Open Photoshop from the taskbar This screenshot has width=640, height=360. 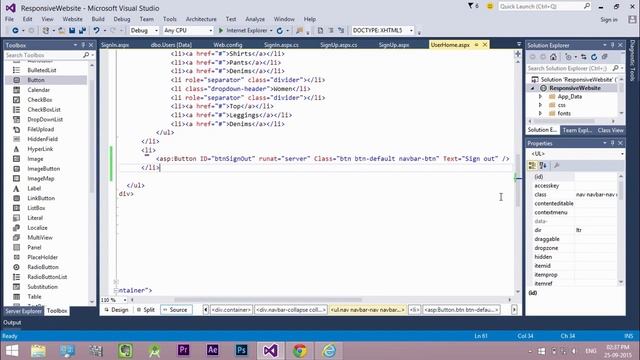241,350
